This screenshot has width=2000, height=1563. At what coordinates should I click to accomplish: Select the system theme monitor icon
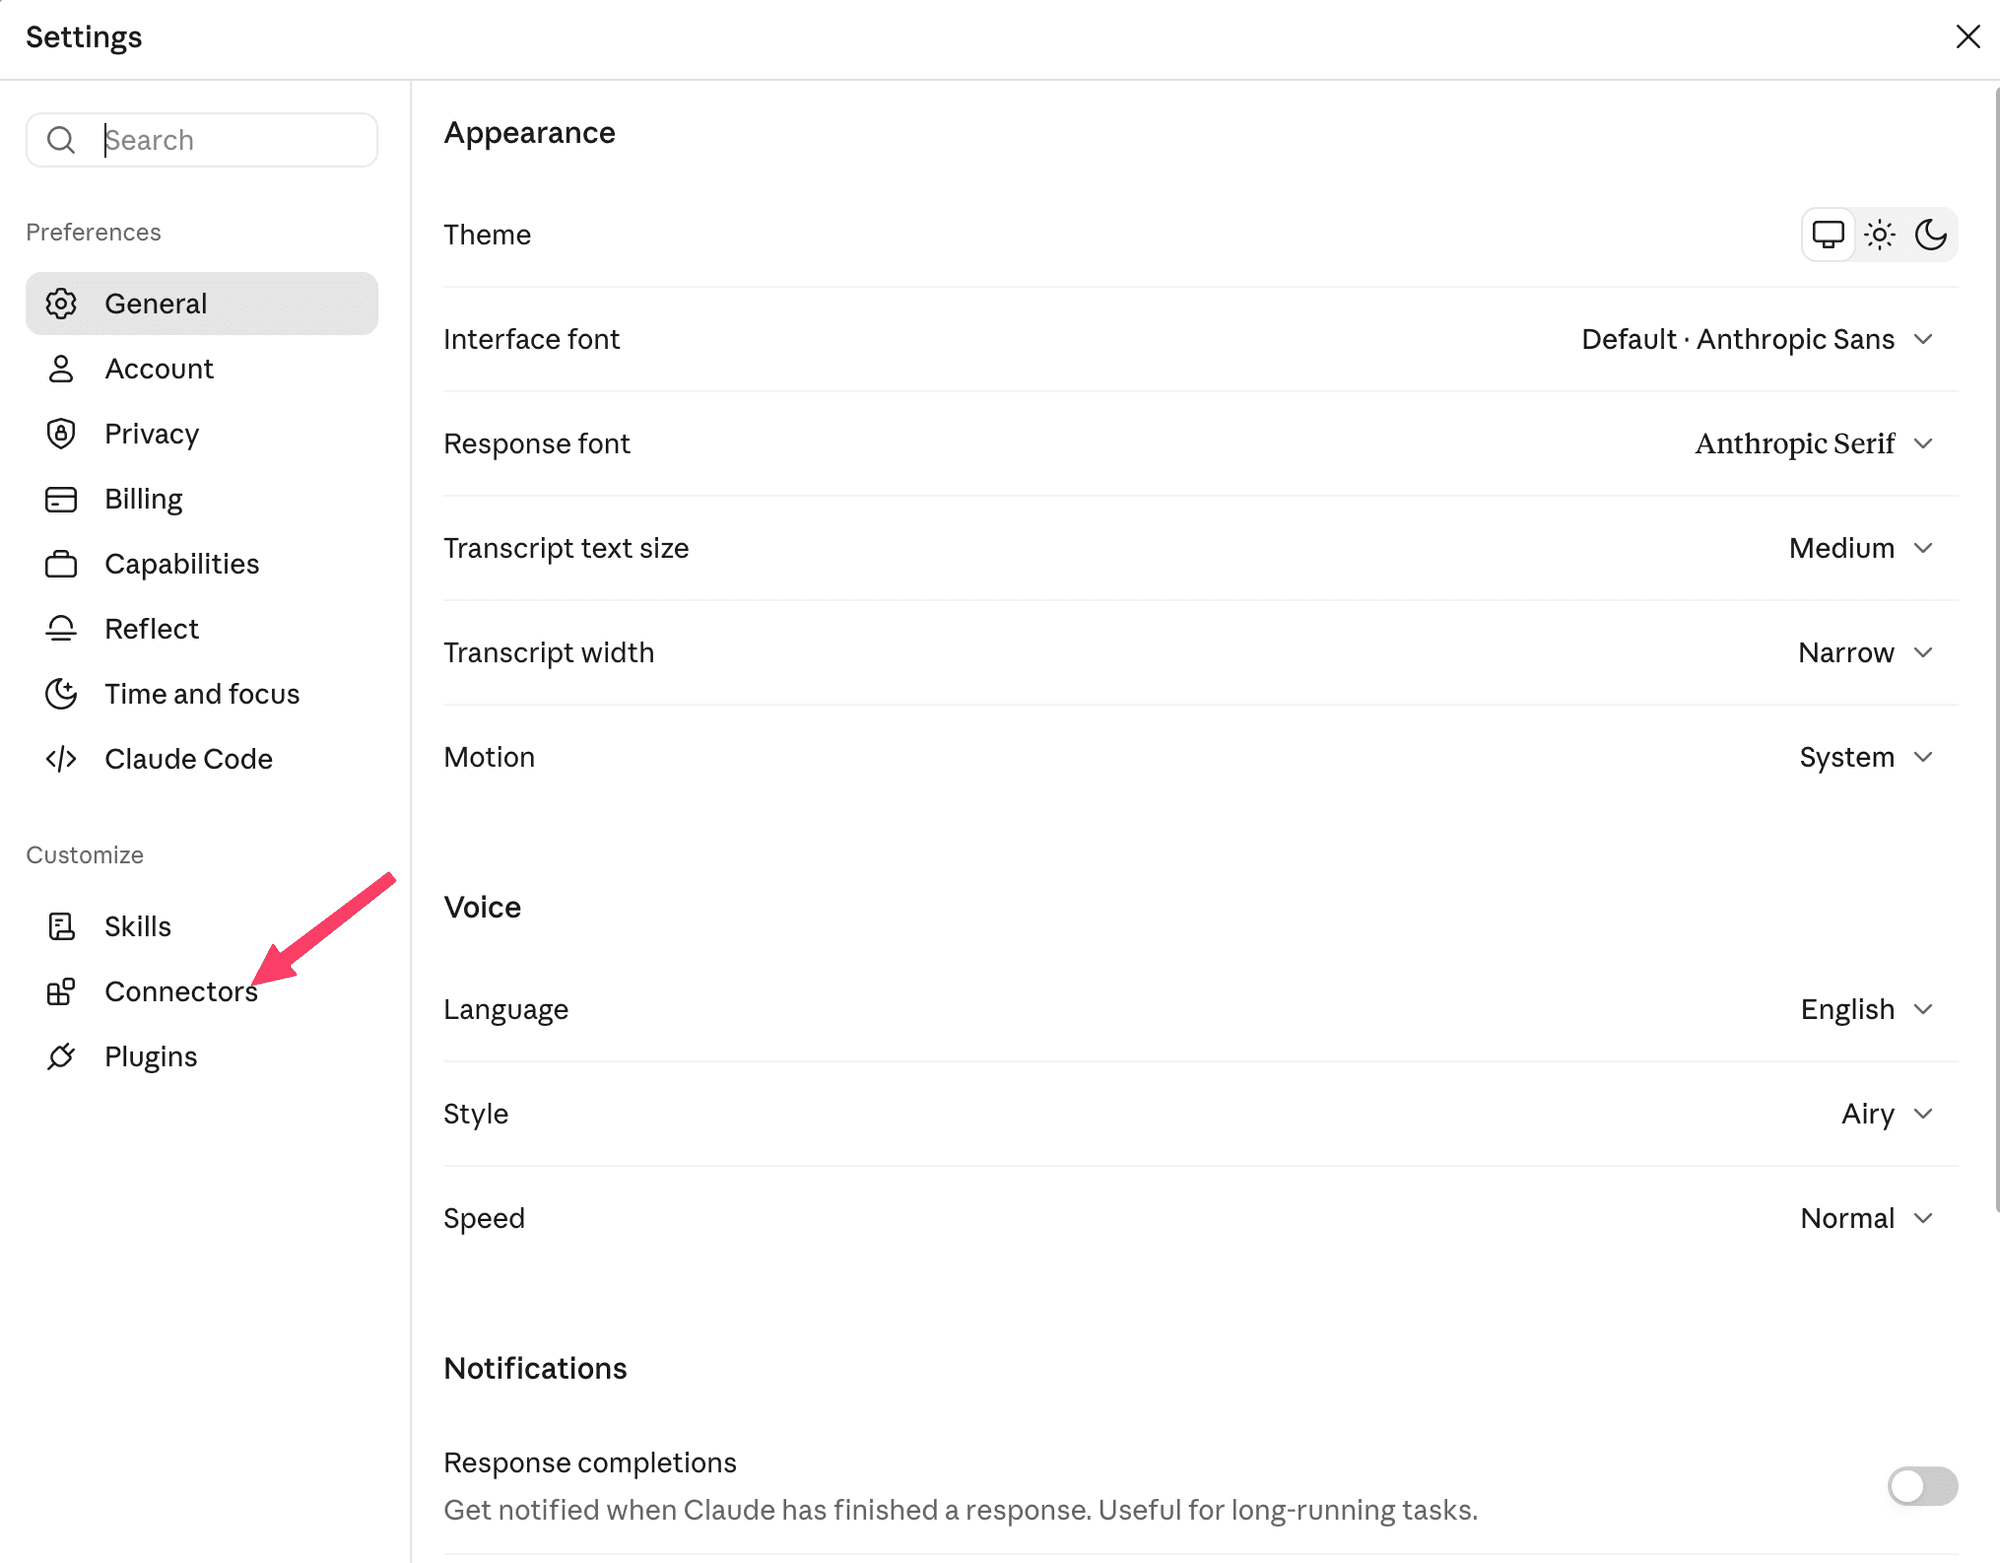(1828, 235)
